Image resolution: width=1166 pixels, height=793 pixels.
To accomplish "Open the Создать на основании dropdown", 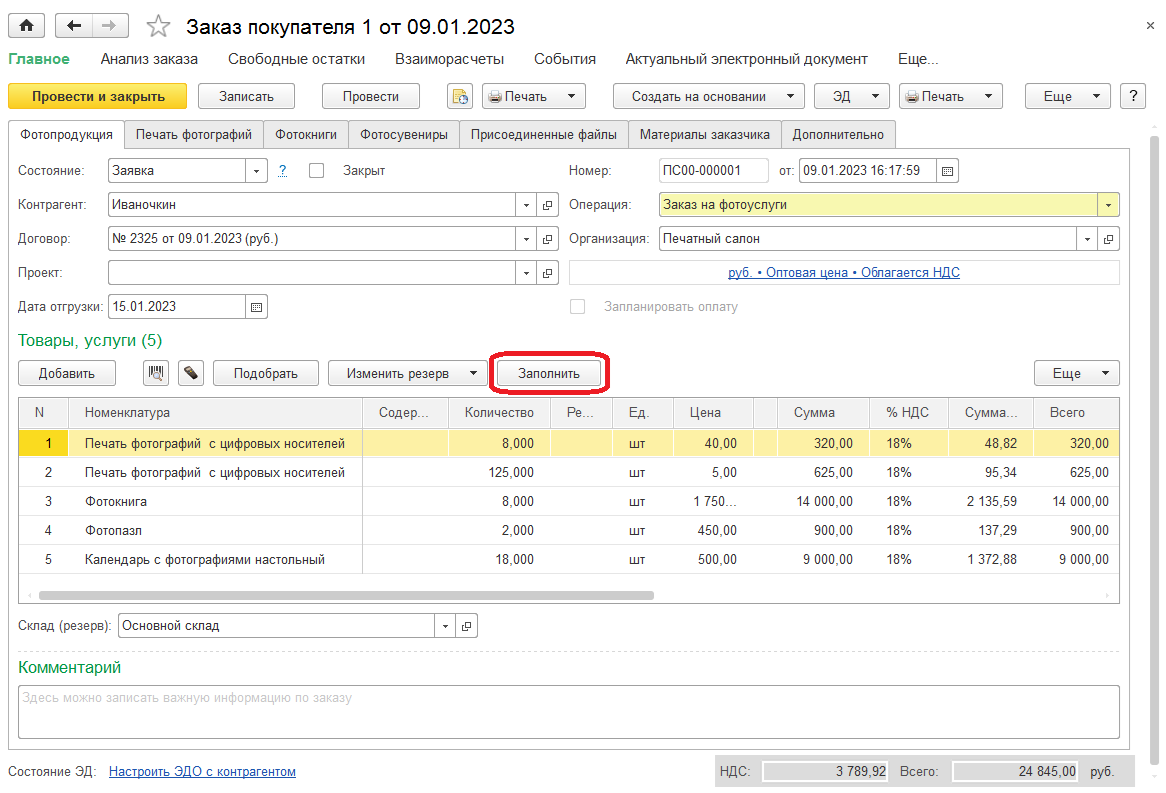I will coord(708,97).
